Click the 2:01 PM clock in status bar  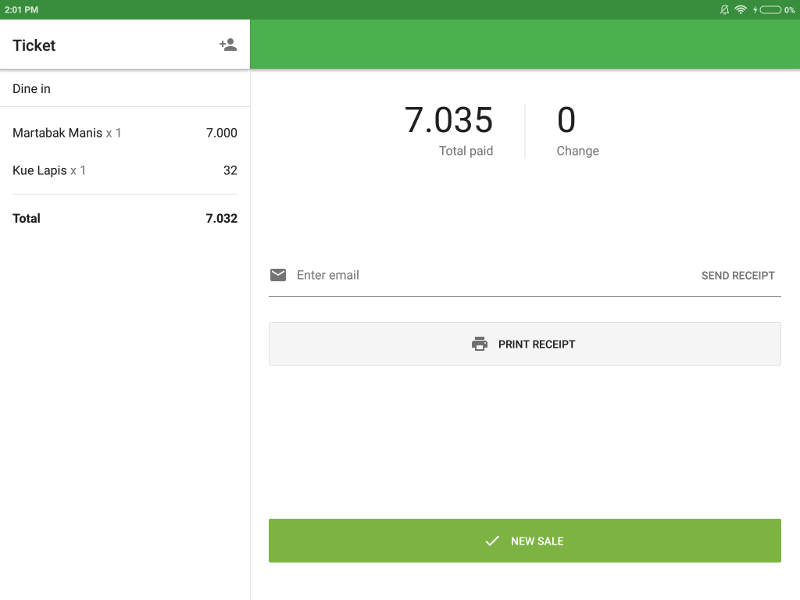point(21,8)
